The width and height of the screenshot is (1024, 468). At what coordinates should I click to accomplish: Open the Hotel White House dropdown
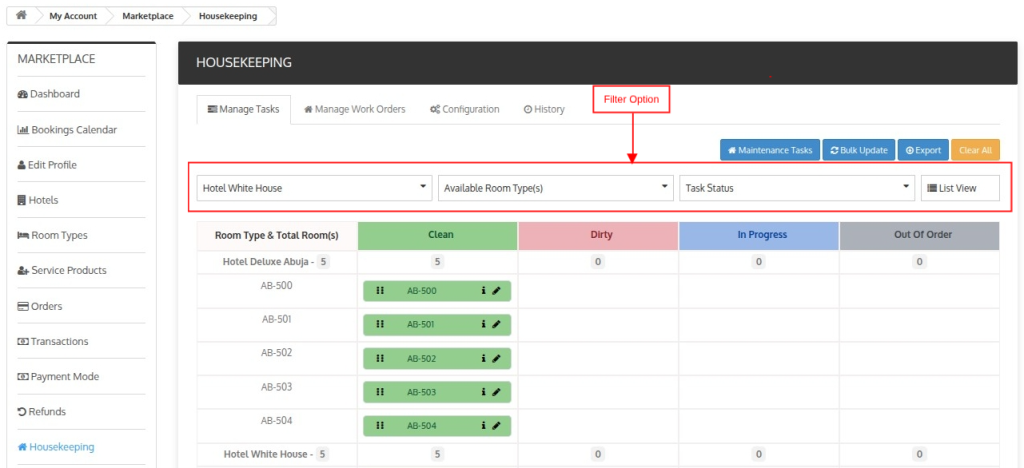(314, 188)
